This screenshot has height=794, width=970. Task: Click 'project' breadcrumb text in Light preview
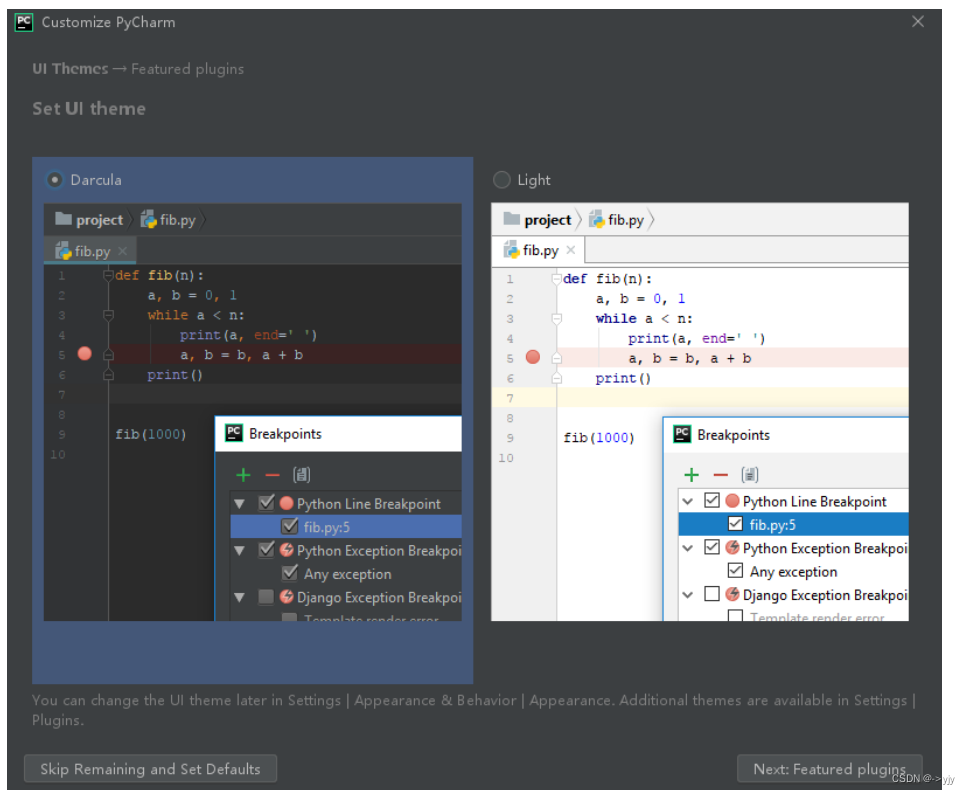pos(547,220)
